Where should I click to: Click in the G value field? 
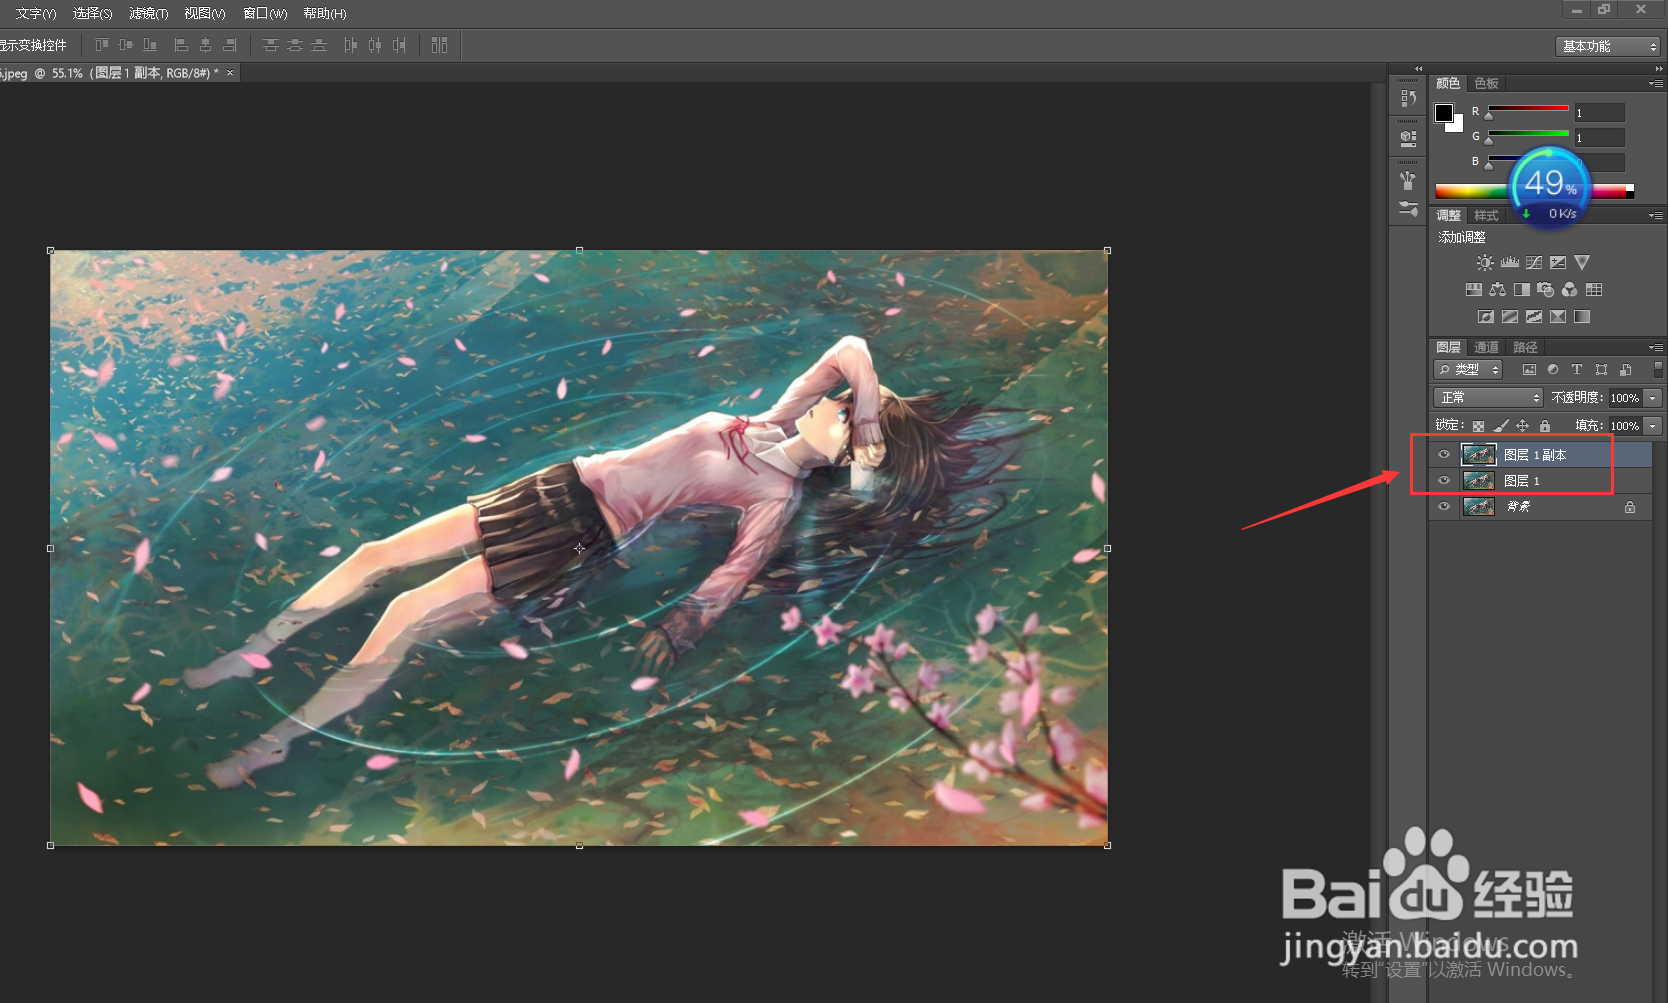point(1599,138)
